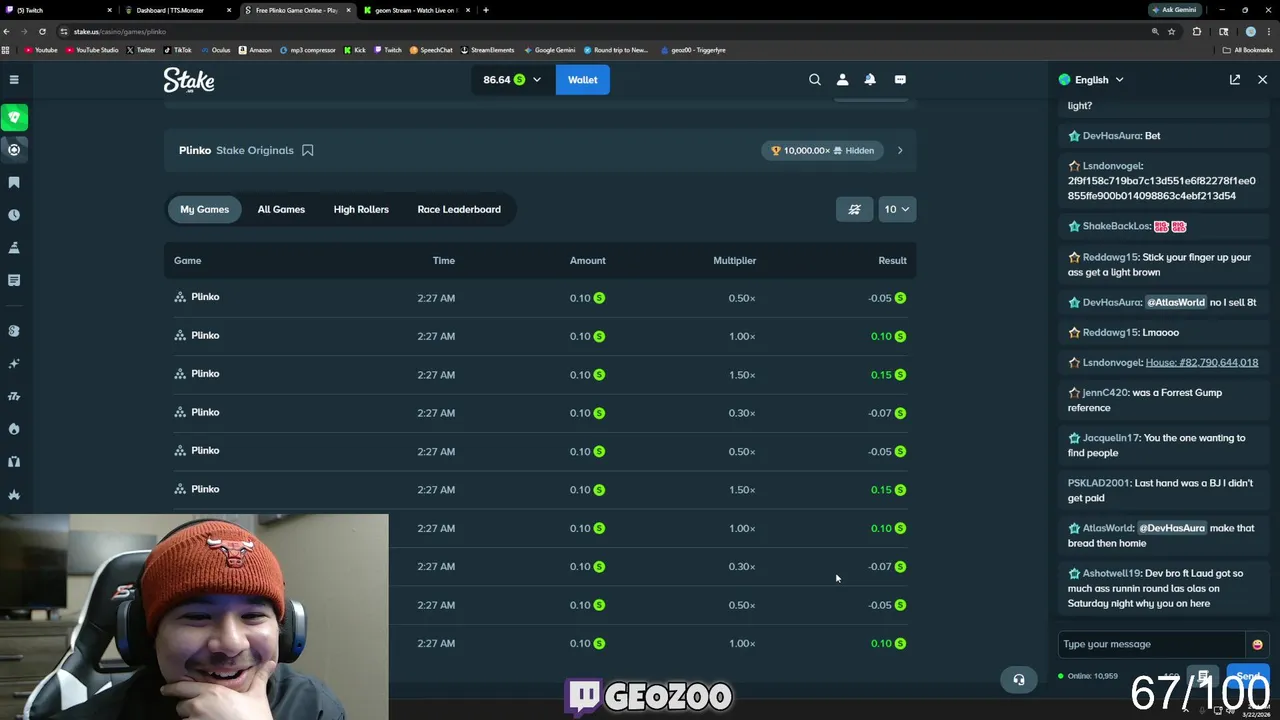Reload the page
Screen dimensions: 1280x720
[42, 31]
